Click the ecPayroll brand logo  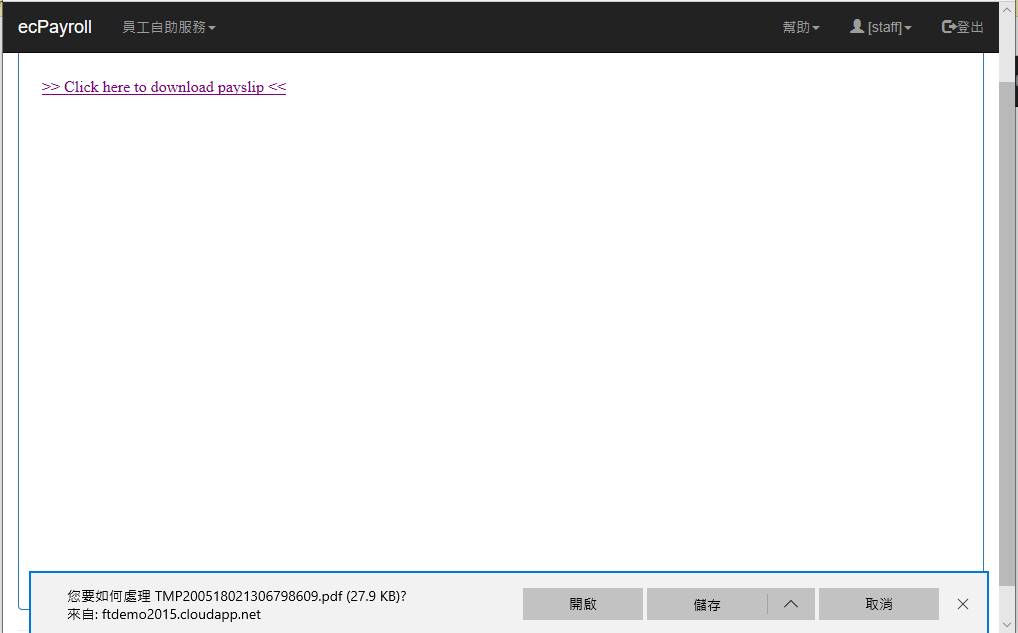pos(55,27)
